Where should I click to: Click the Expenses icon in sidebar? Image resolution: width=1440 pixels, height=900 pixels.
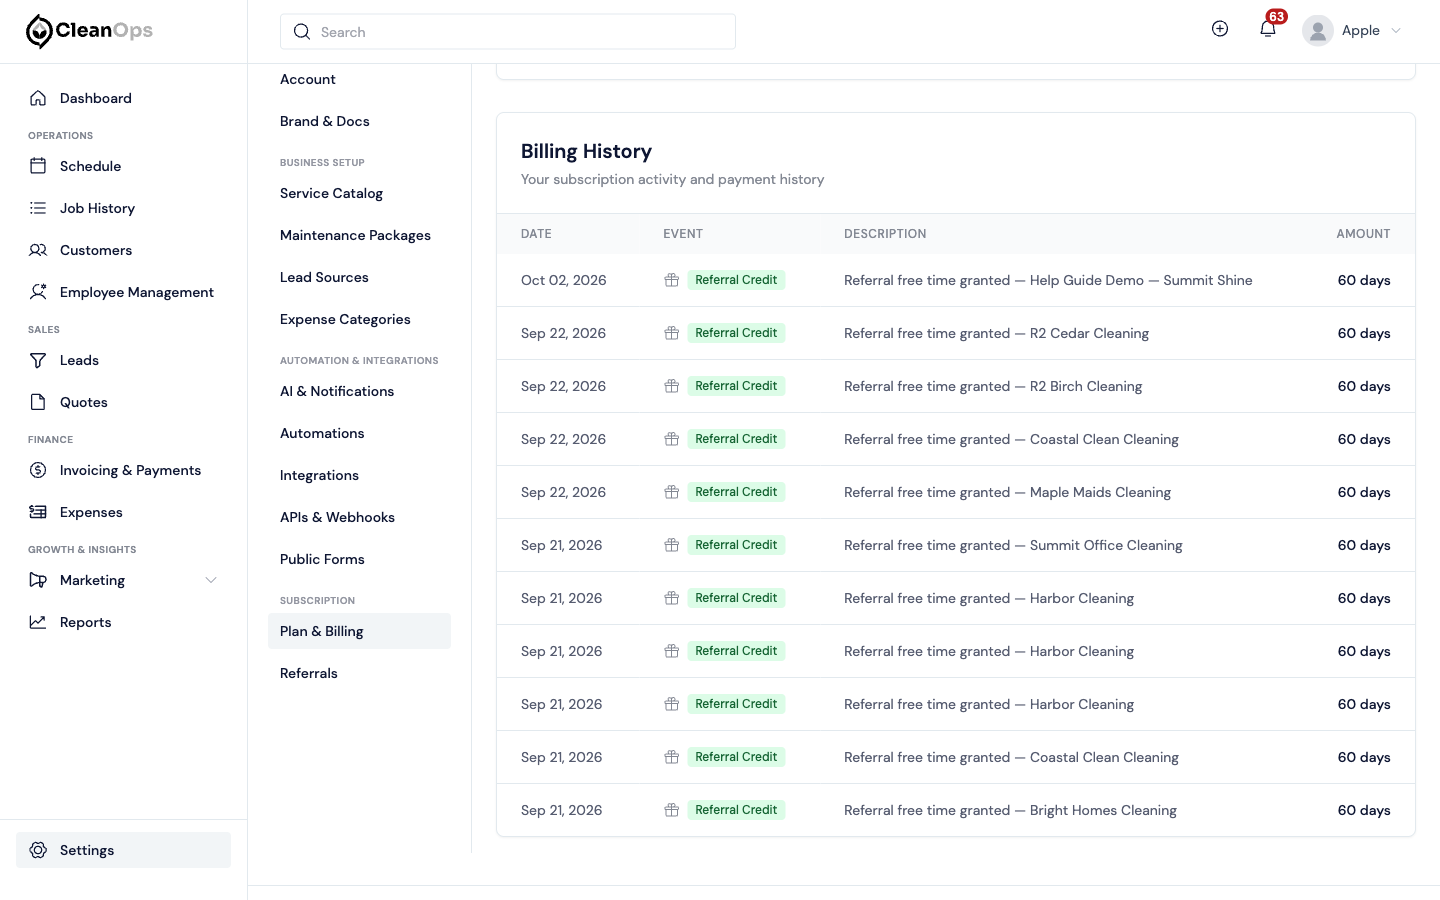[x=38, y=512]
